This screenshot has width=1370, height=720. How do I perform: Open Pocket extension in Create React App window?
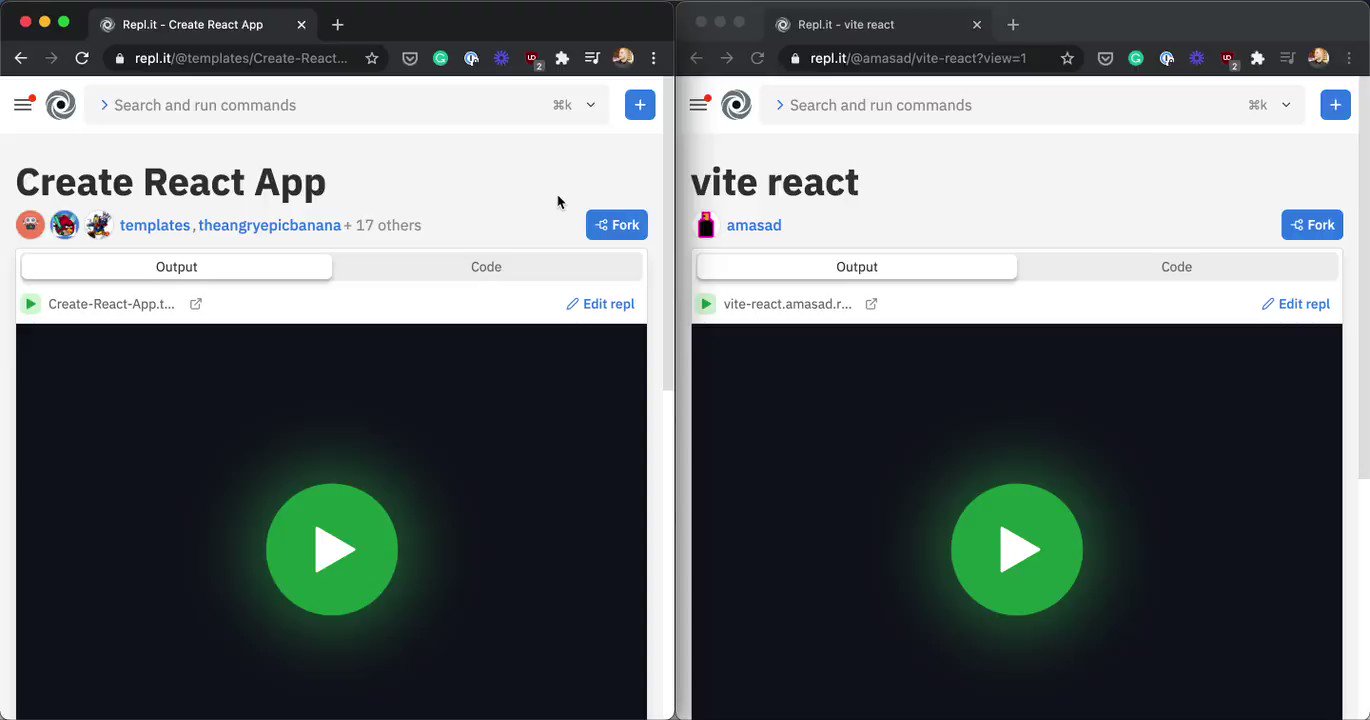click(x=410, y=58)
